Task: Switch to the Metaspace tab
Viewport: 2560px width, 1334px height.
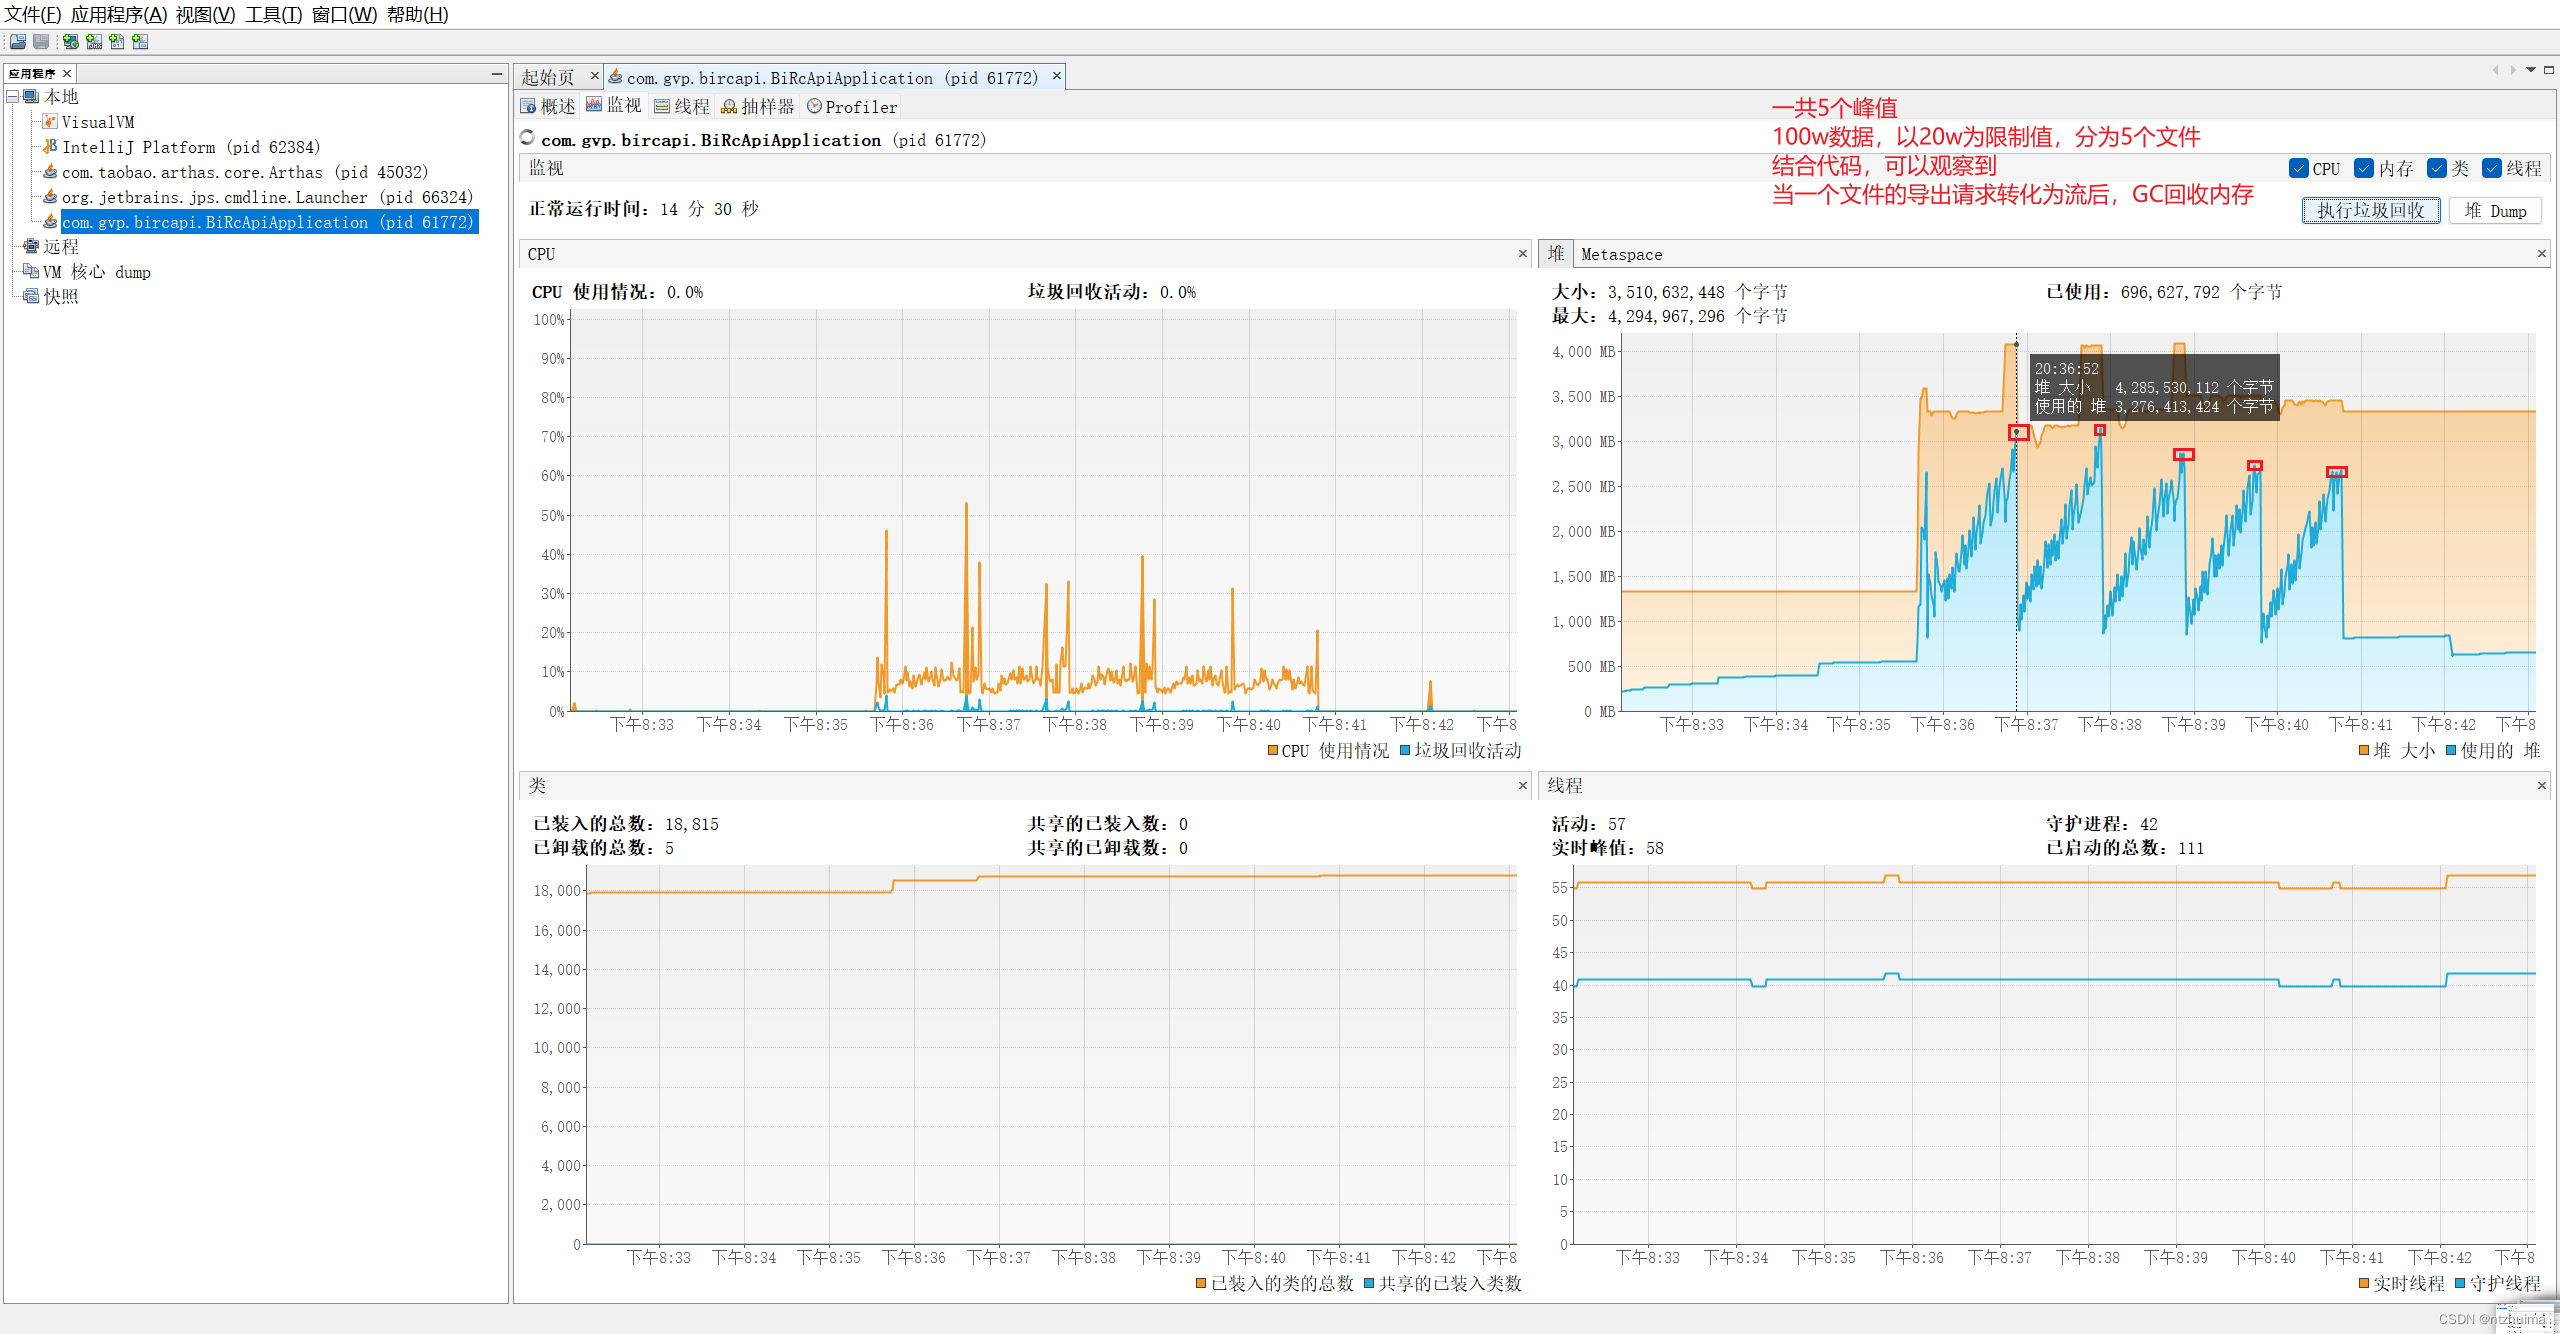Action: click(1621, 255)
